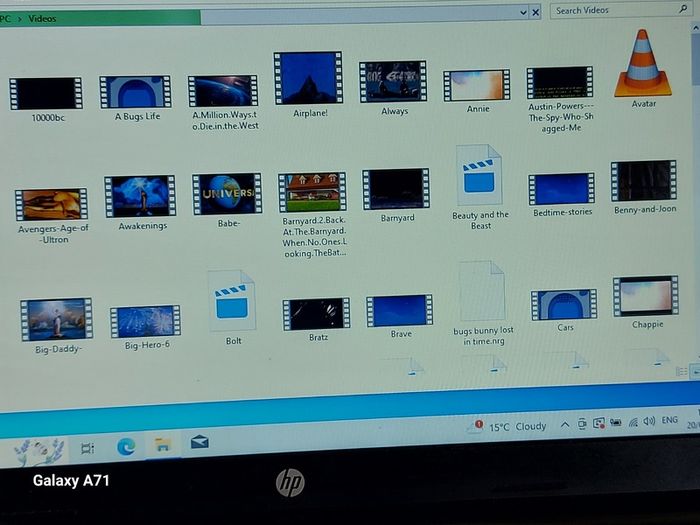
Task: Click the Videos breadcrumb in address bar
Action: 42,19
